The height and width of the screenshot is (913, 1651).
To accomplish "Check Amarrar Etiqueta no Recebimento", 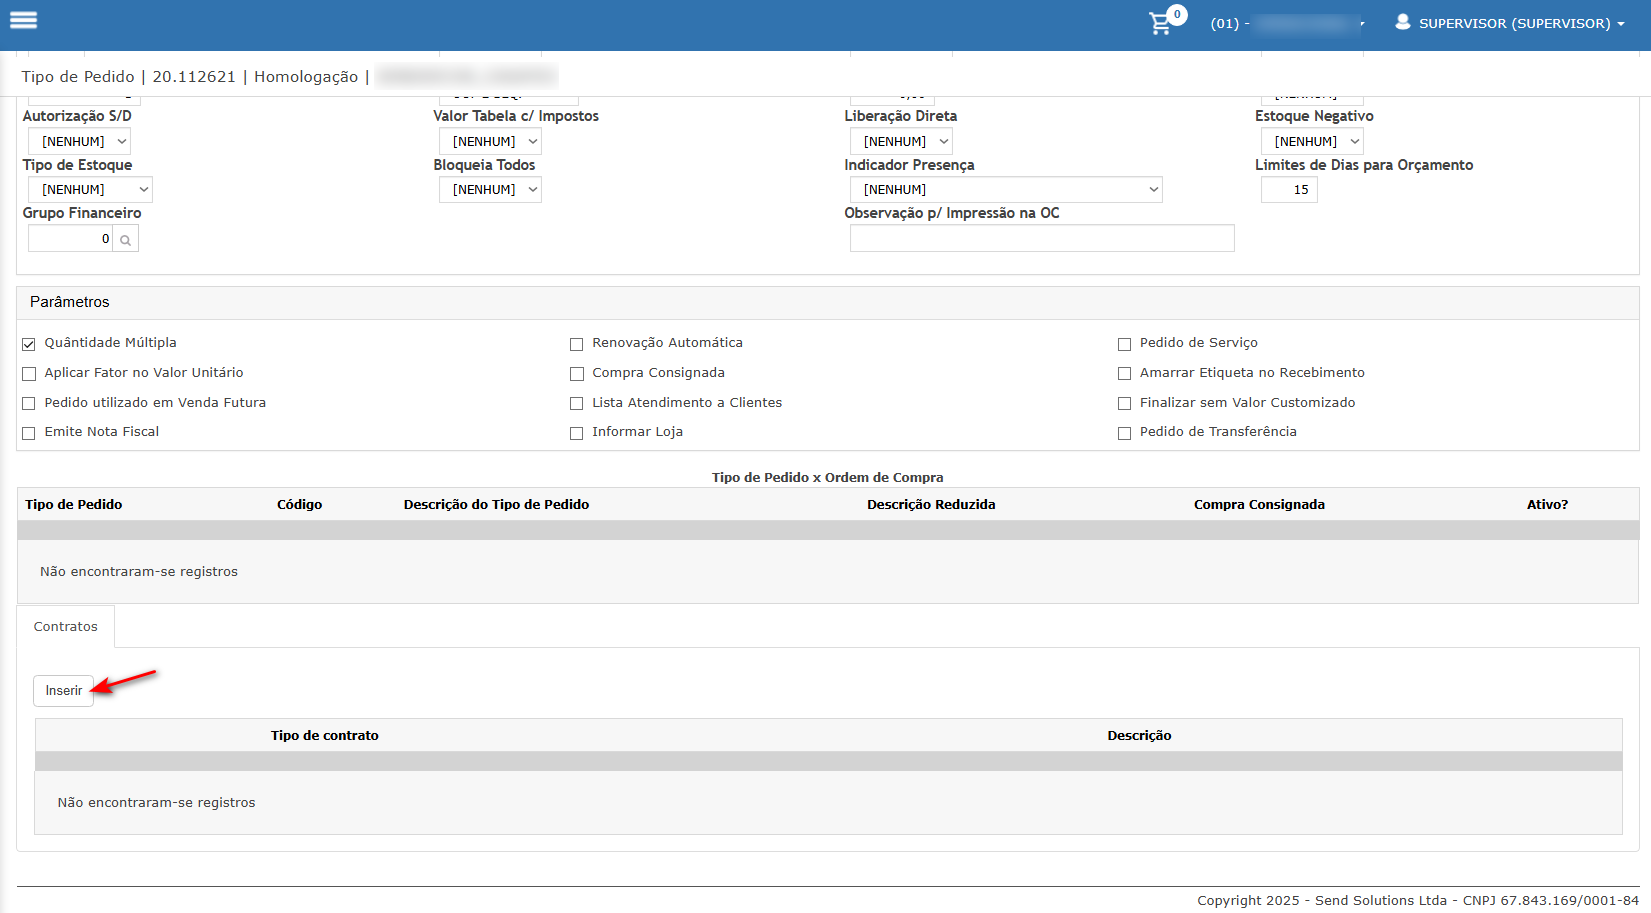I will [x=1124, y=374].
